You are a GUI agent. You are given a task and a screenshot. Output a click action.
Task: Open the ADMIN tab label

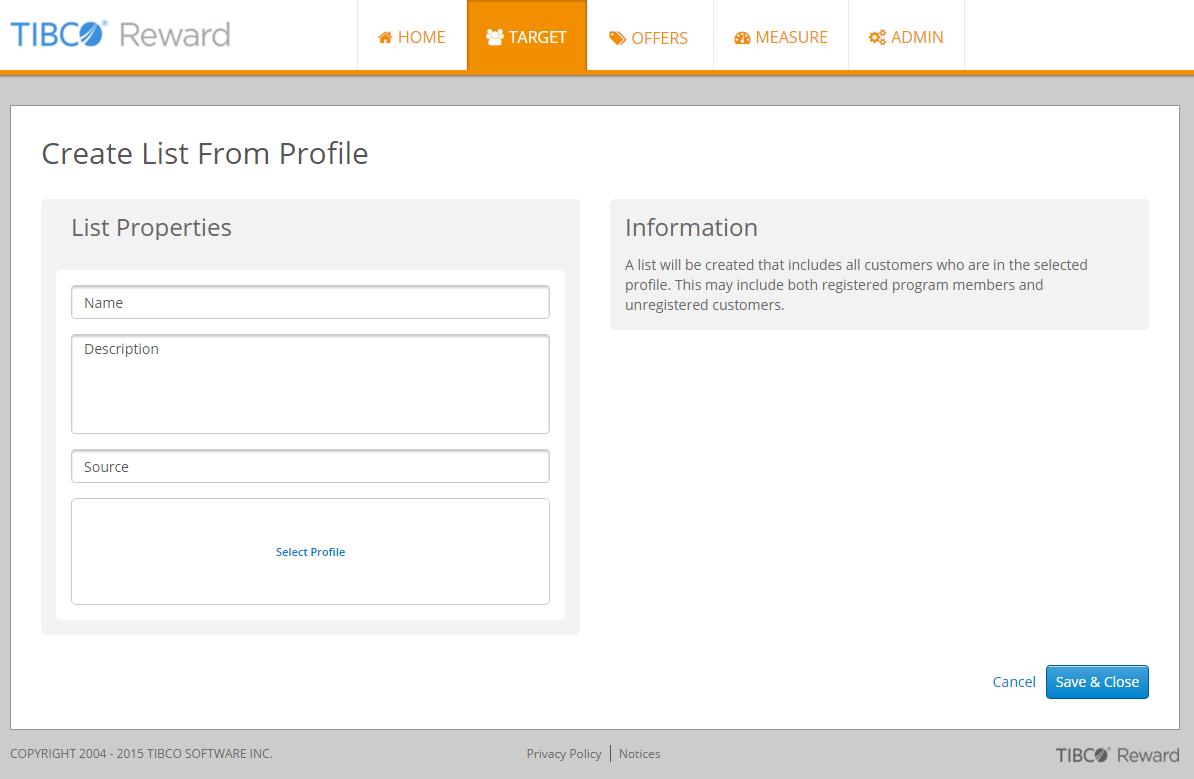pyautogui.click(x=917, y=38)
